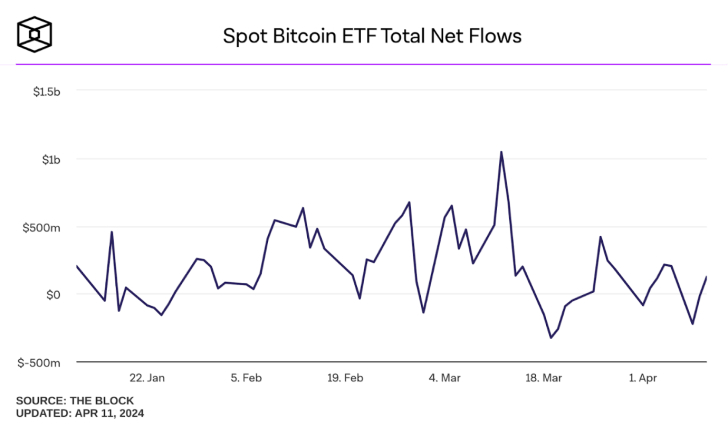Select the 5. Feb date label
The image size is (728, 425).
[x=246, y=378]
